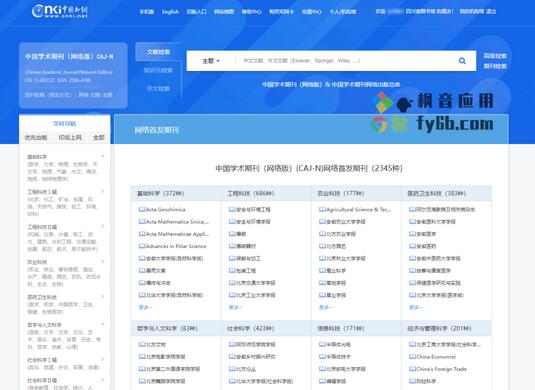Click the book icon beside 安徽医科大学学报

click(x=412, y=222)
